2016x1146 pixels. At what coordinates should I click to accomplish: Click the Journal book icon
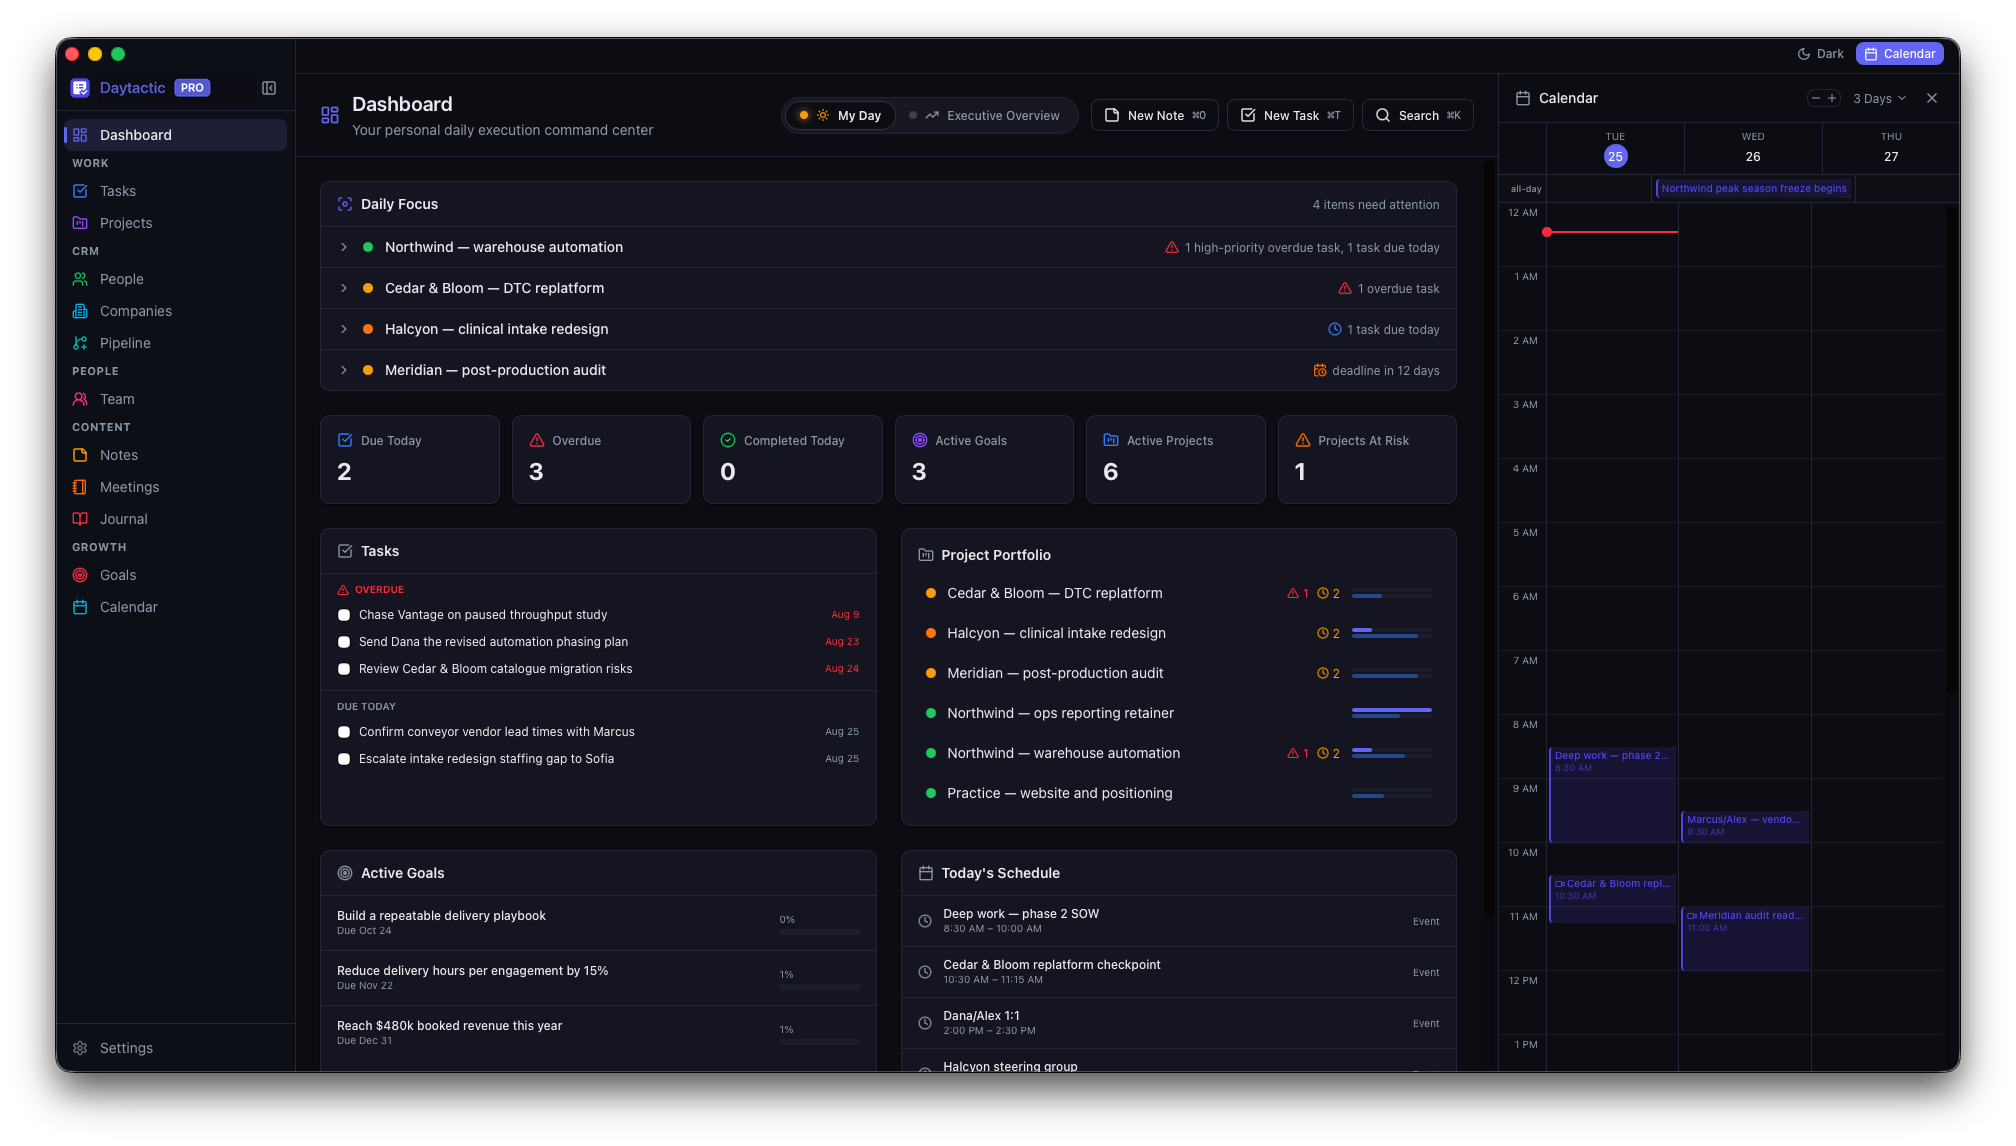click(x=80, y=519)
